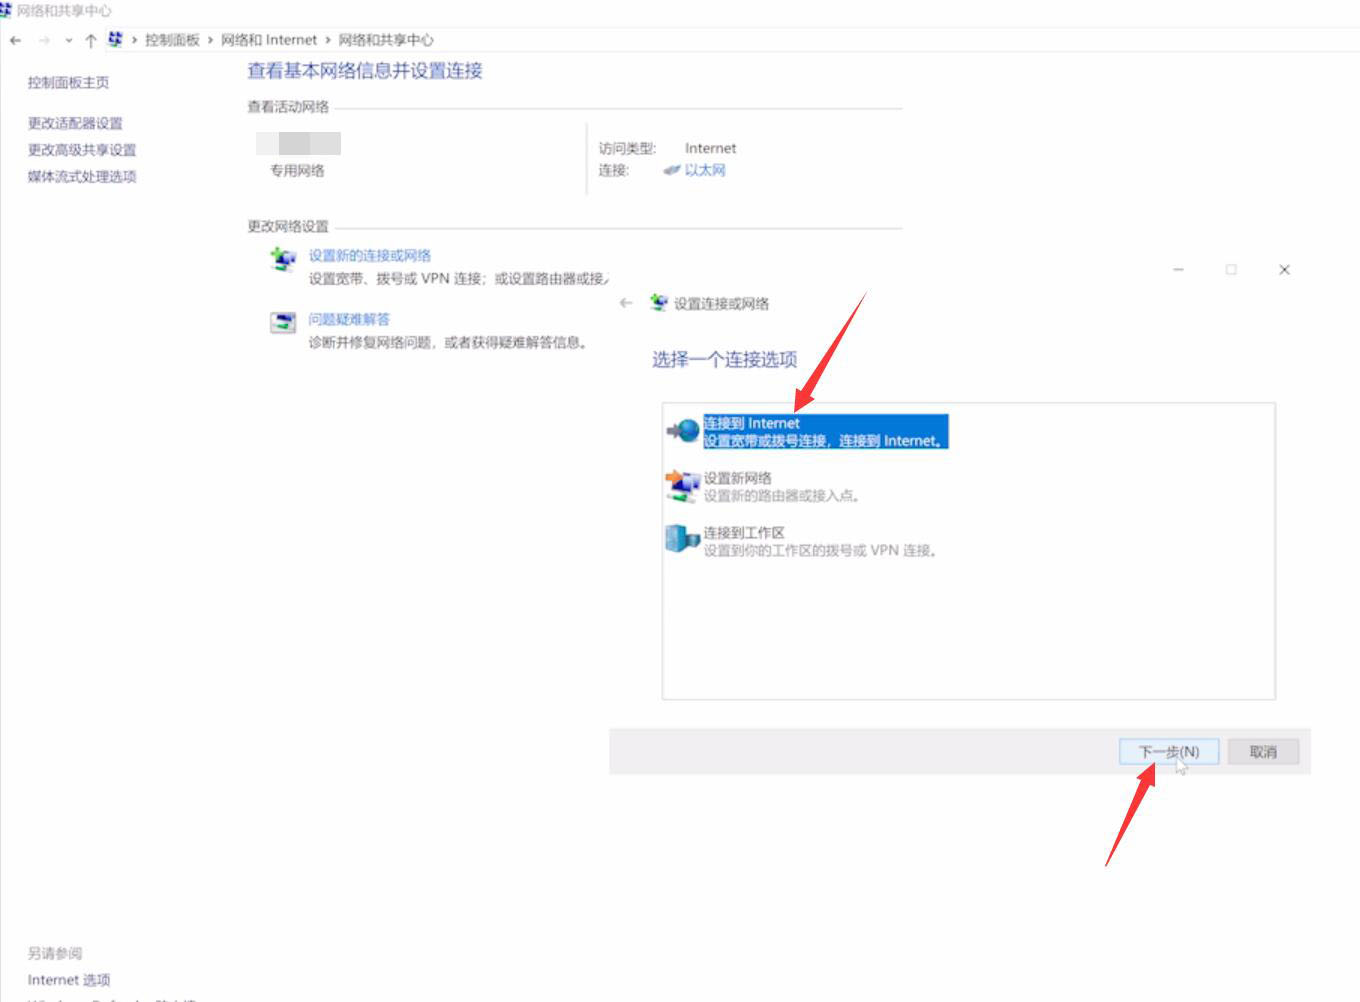Click the 查看基本网络信息并设置连接 heading

(365, 71)
